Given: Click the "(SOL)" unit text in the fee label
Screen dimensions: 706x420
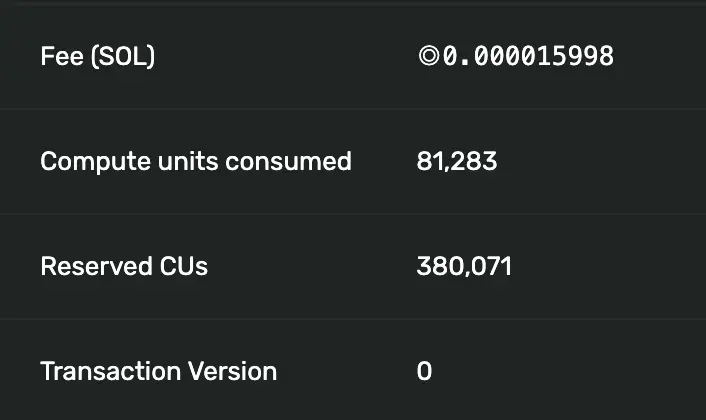Looking at the screenshot, I should 123,57.
